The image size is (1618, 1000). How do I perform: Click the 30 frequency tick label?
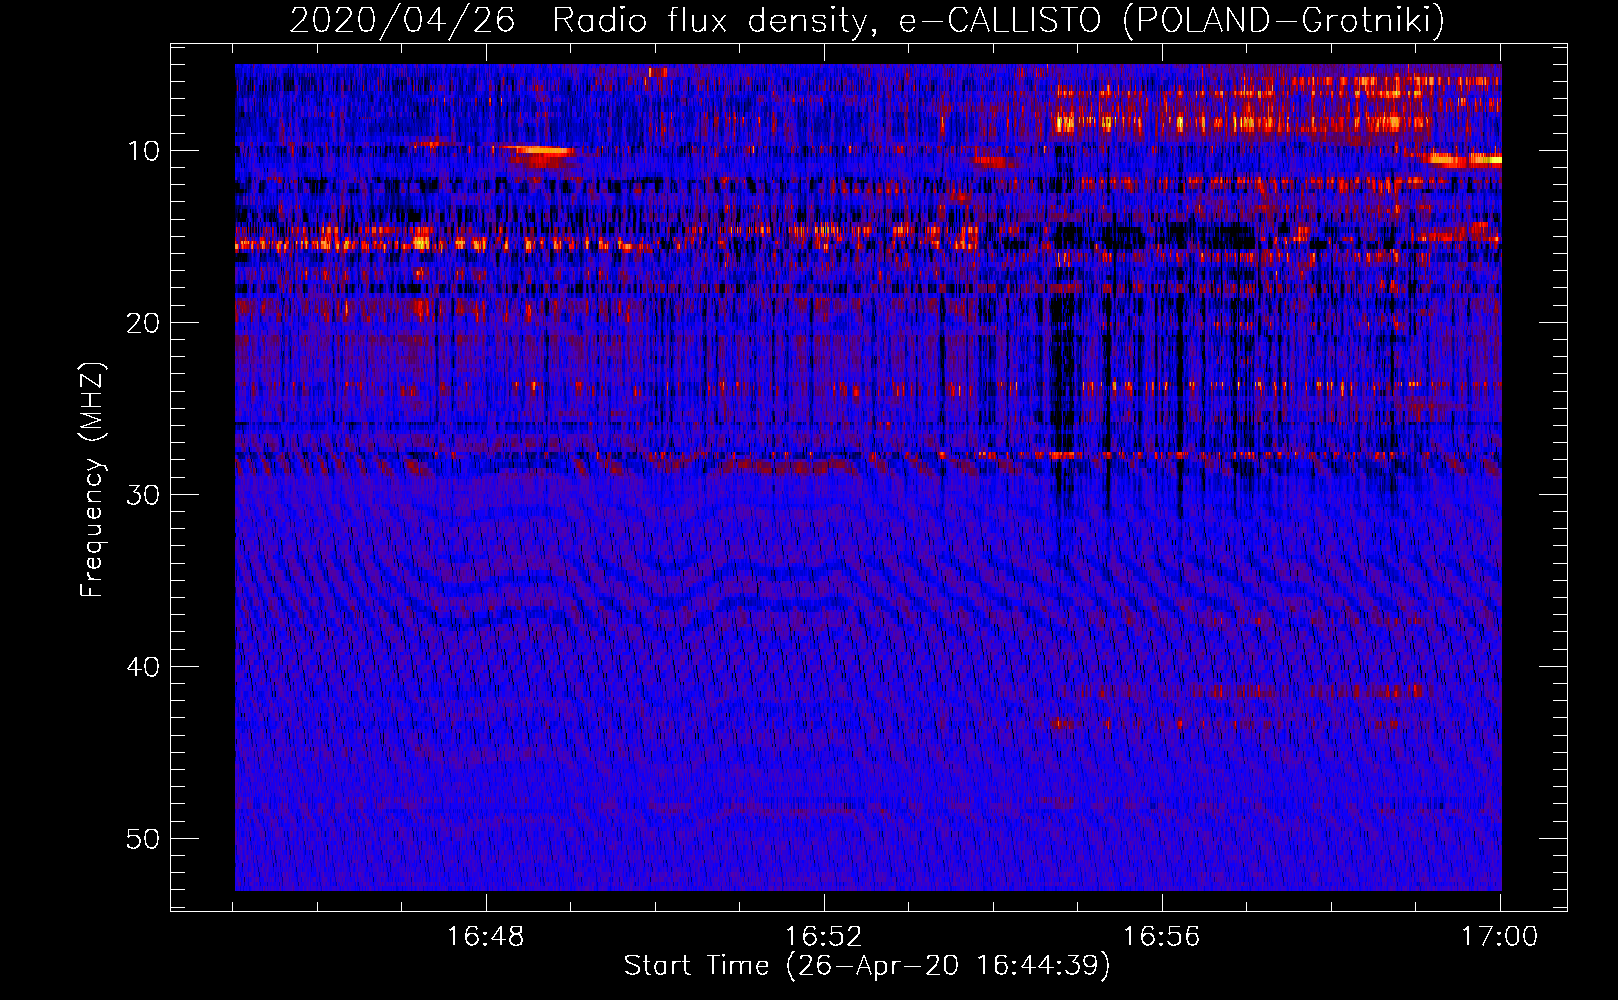click(143, 495)
